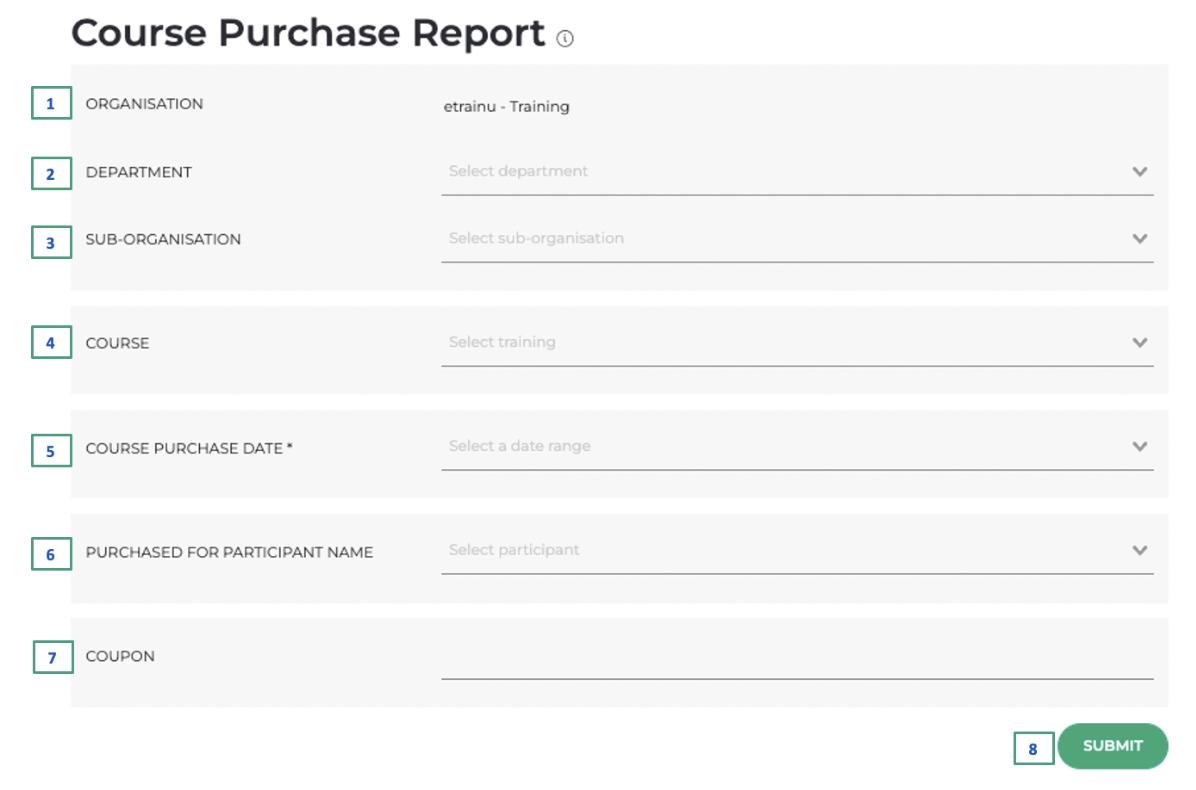Viewport: 1196px width, 790px height.
Task: Expand the participant name dropdown arrow
Action: click(1139, 550)
